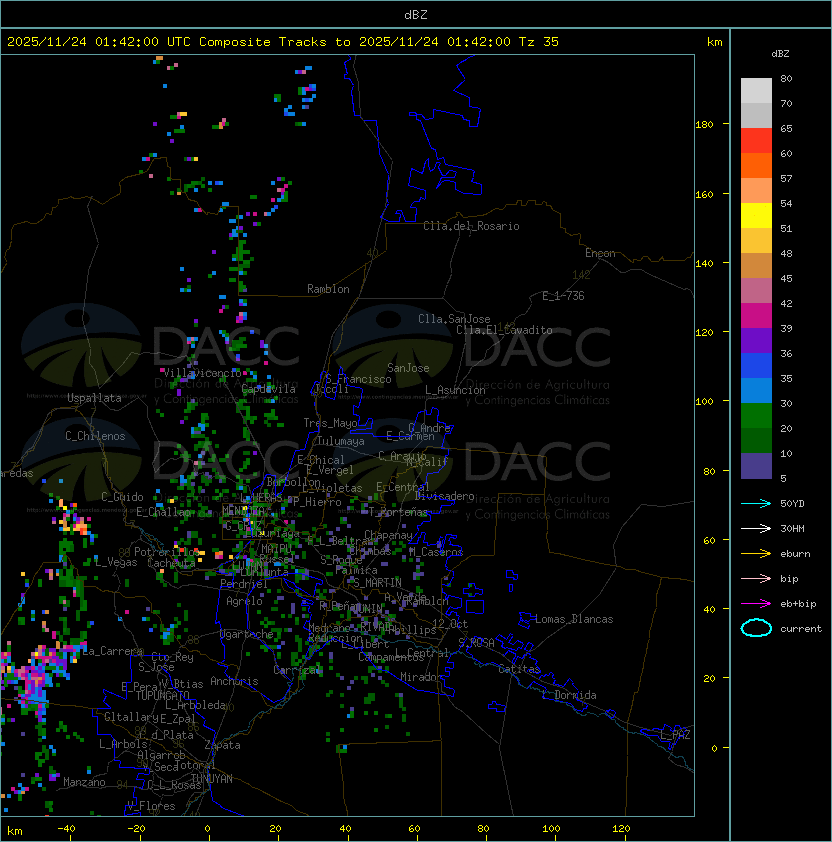Viewport: 832px width, 842px height.
Task: Click the 'Uspallata' map label
Action: [x=94, y=398]
